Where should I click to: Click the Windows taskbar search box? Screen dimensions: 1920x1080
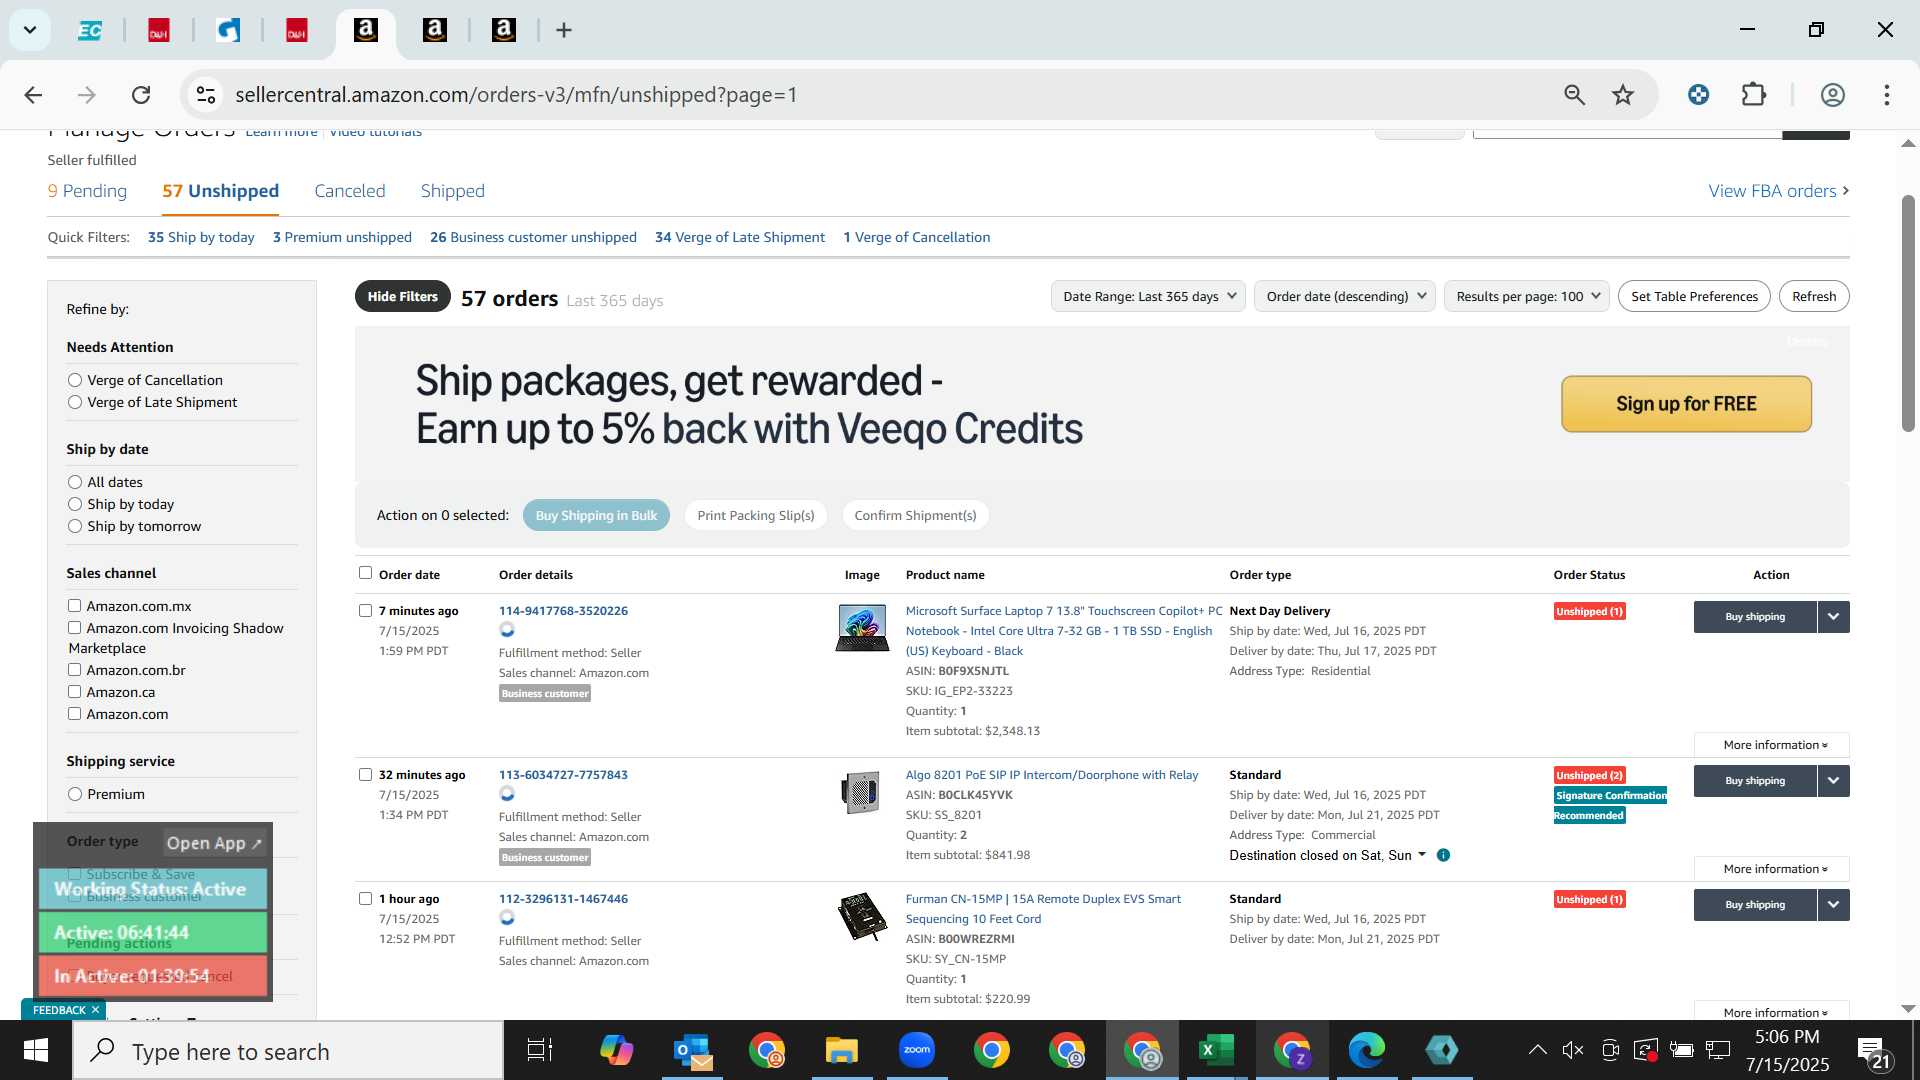coord(288,1051)
